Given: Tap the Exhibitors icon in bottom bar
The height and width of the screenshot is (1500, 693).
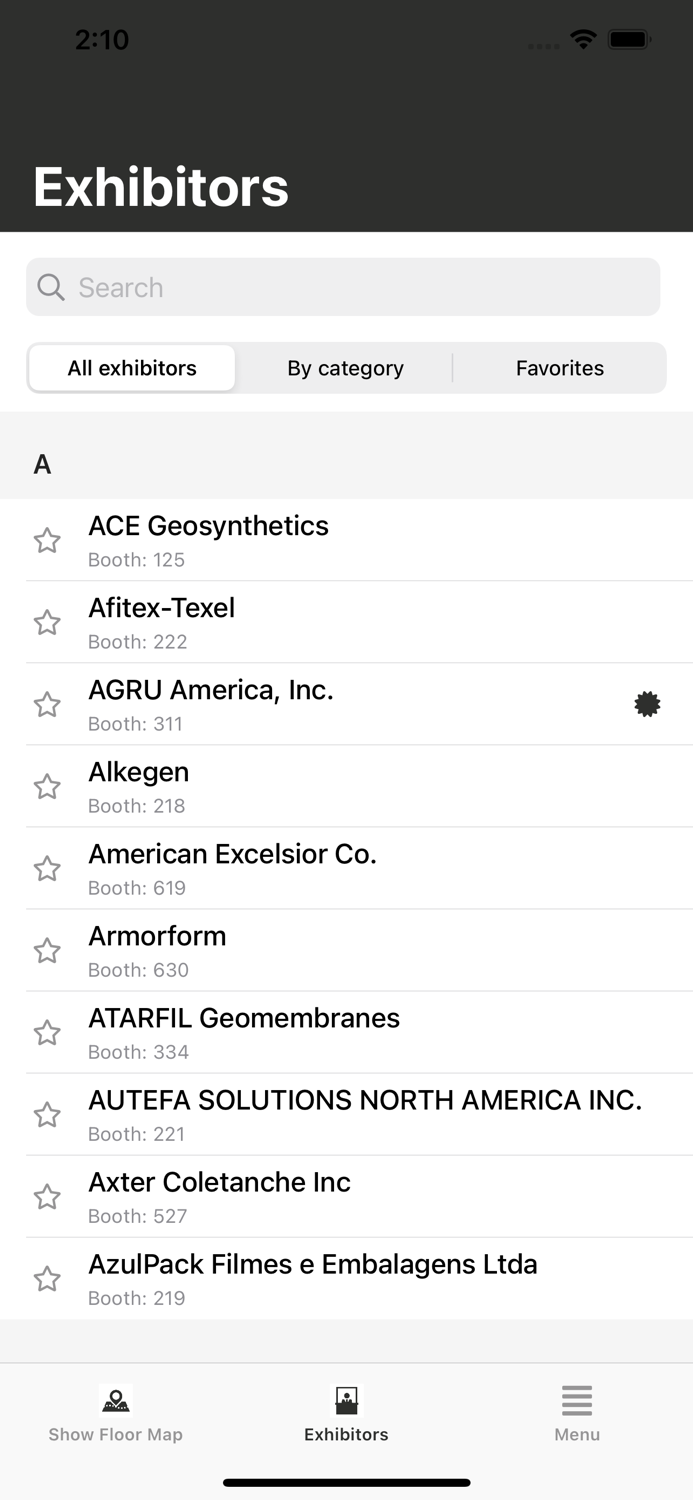Looking at the screenshot, I should point(346,1401).
